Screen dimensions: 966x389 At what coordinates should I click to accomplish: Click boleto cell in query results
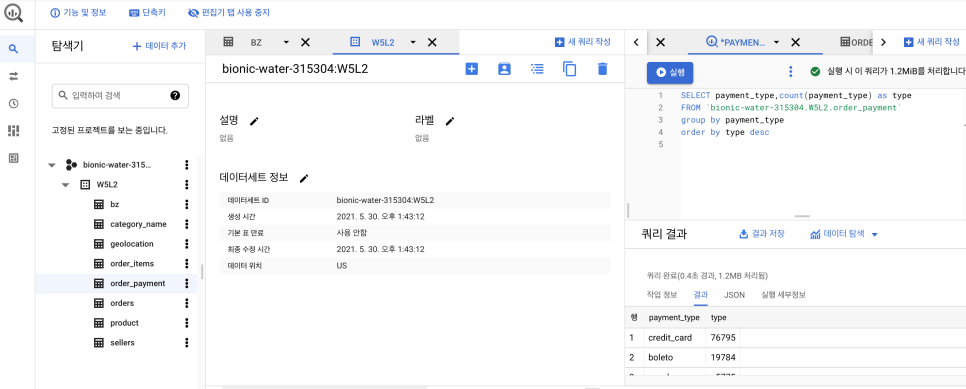[x=660, y=358]
